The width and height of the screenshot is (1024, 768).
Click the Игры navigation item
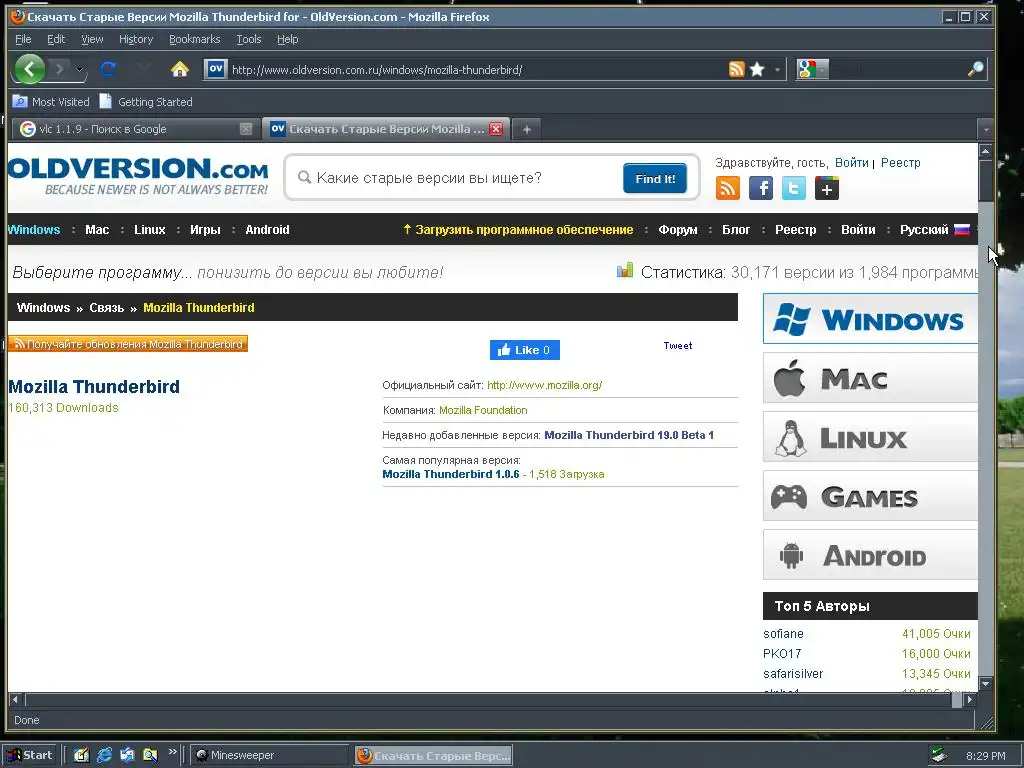(x=205, y=230)
